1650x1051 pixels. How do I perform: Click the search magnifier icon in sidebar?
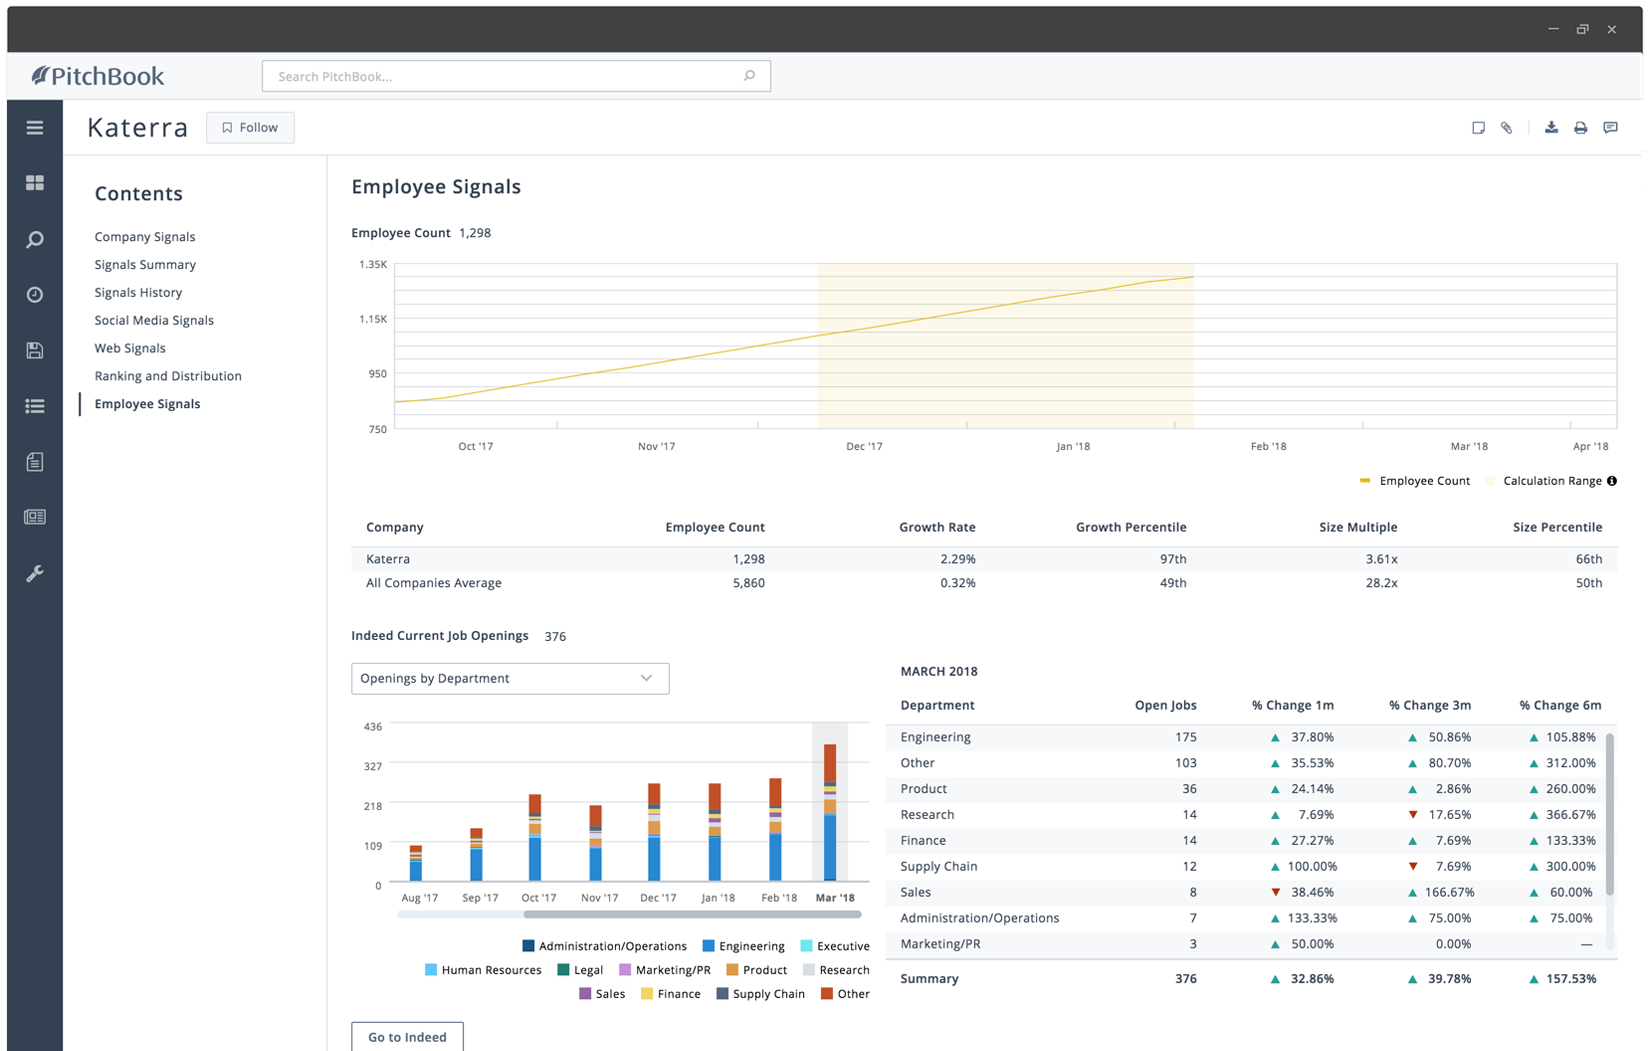coord(35,240)
